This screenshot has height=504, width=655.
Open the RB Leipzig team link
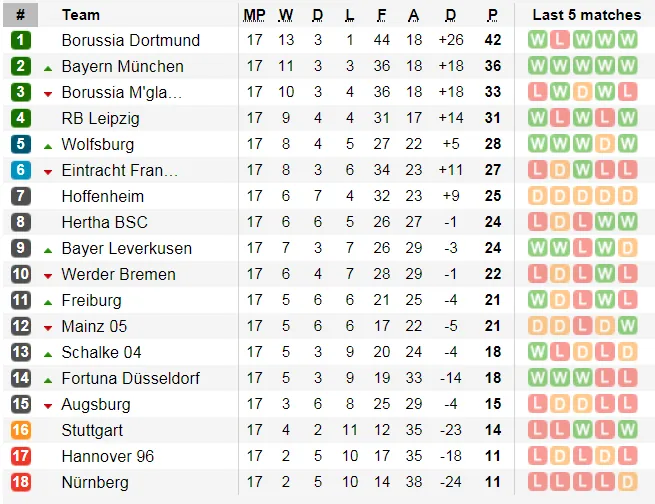(100, 118)
